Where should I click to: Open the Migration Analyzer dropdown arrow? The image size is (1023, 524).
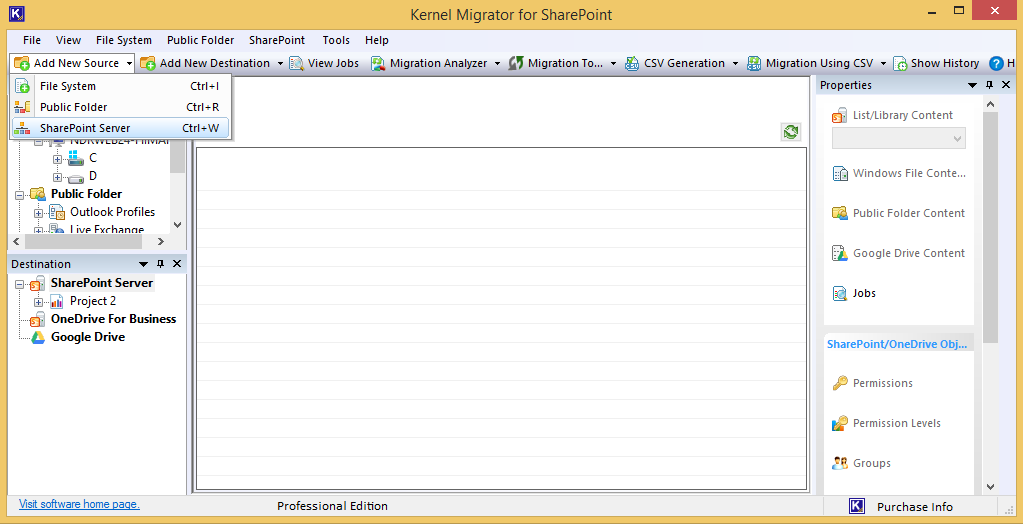[x=497, y=63]
